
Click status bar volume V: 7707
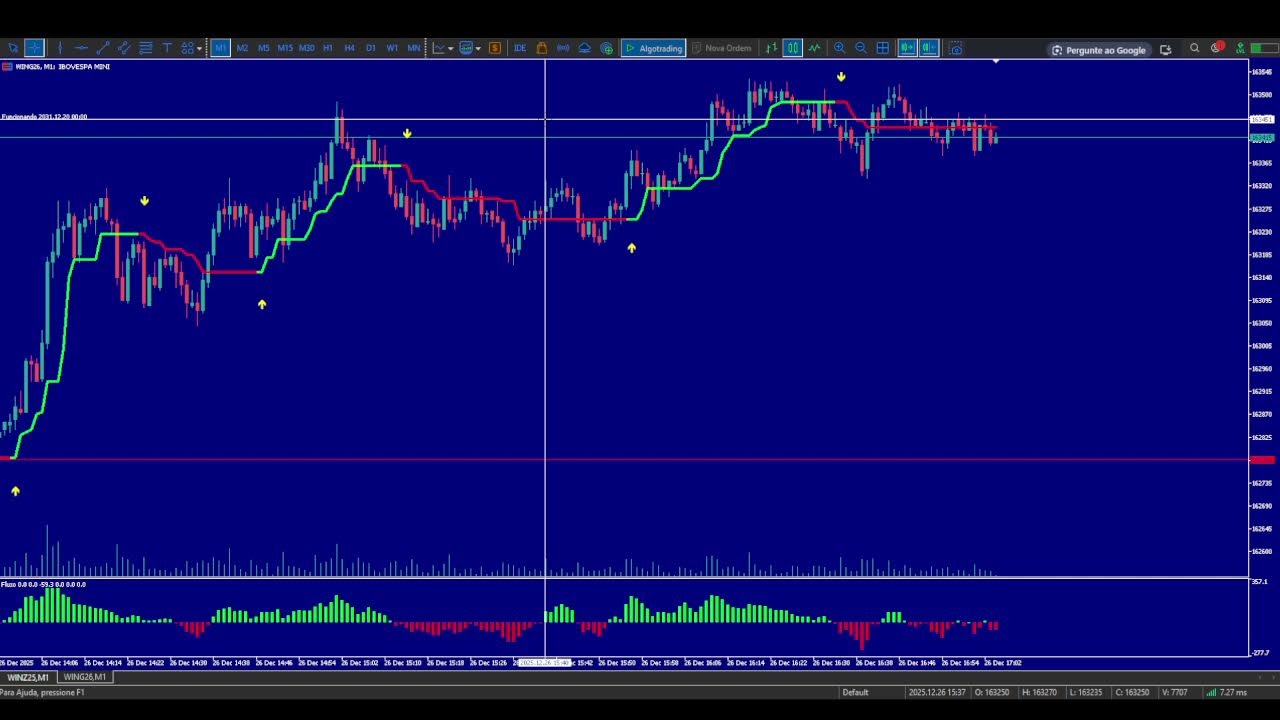coord(1175,692)
